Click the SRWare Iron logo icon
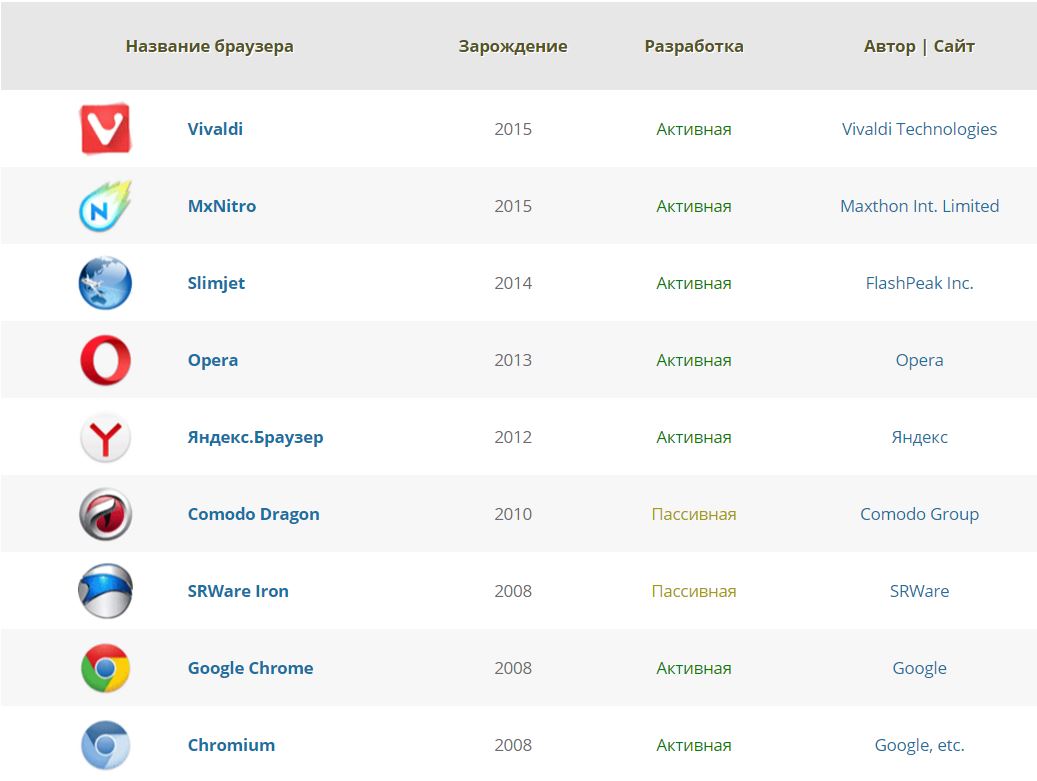The height and width of the screenshot is (781, 1037). (105, 591)
